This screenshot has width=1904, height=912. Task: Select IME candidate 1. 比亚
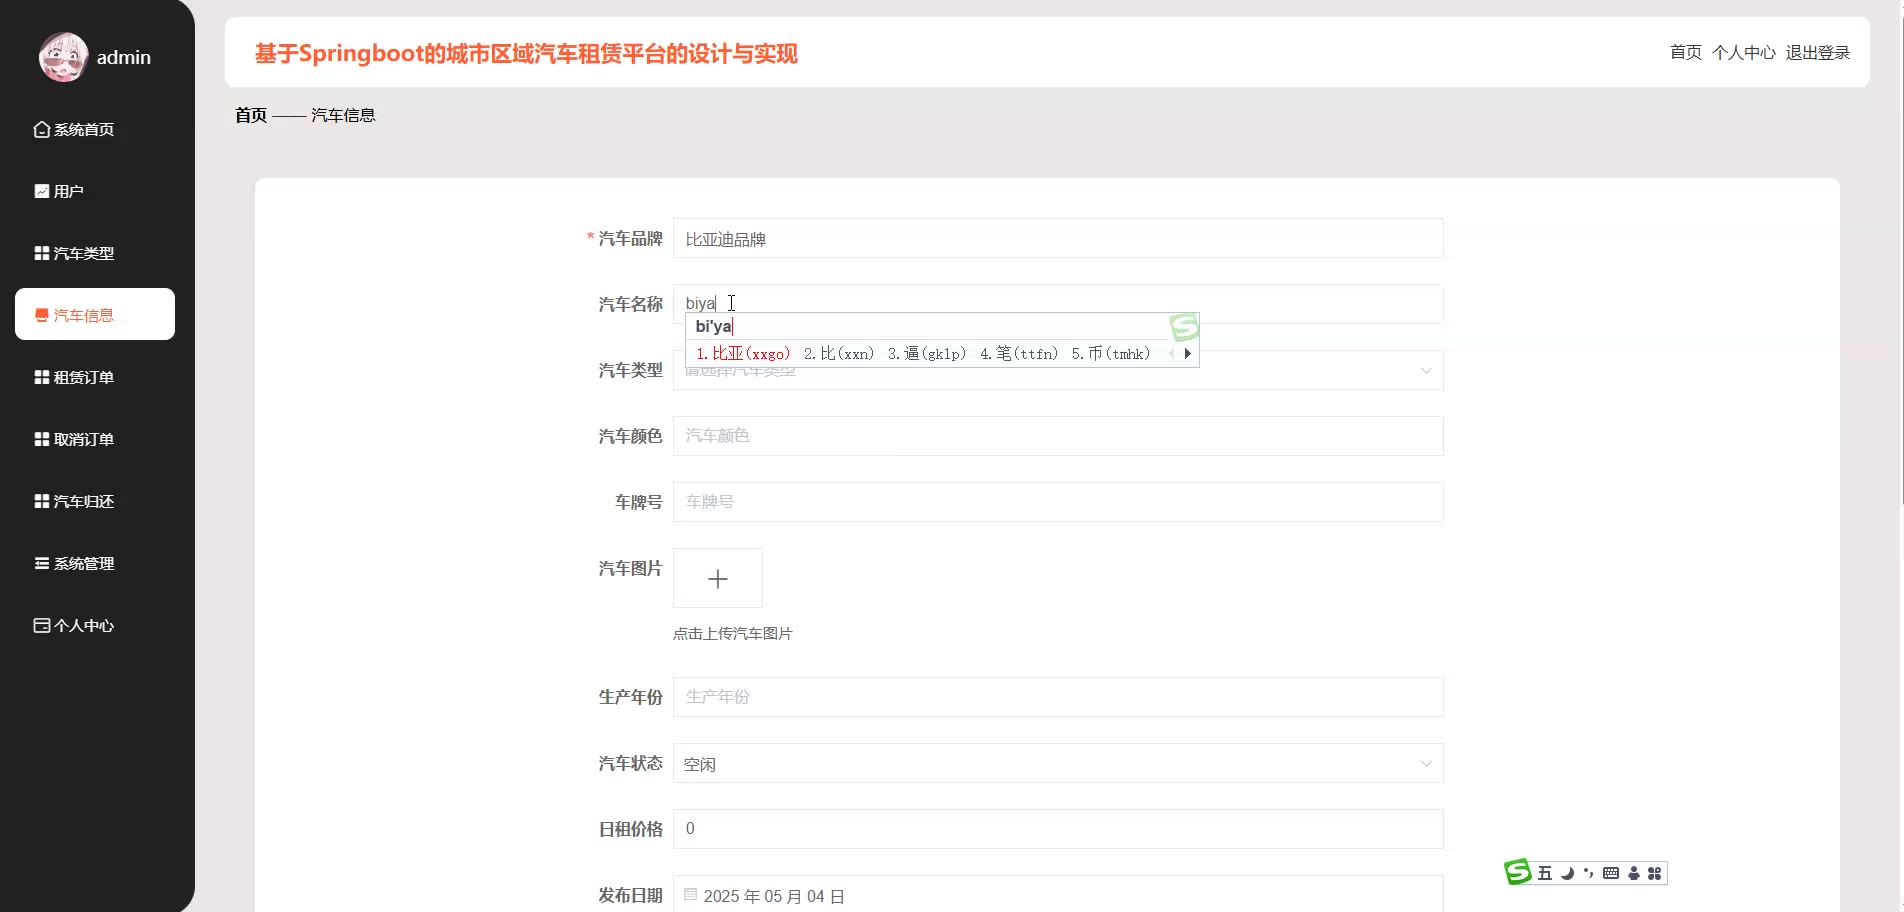(743, 353)
